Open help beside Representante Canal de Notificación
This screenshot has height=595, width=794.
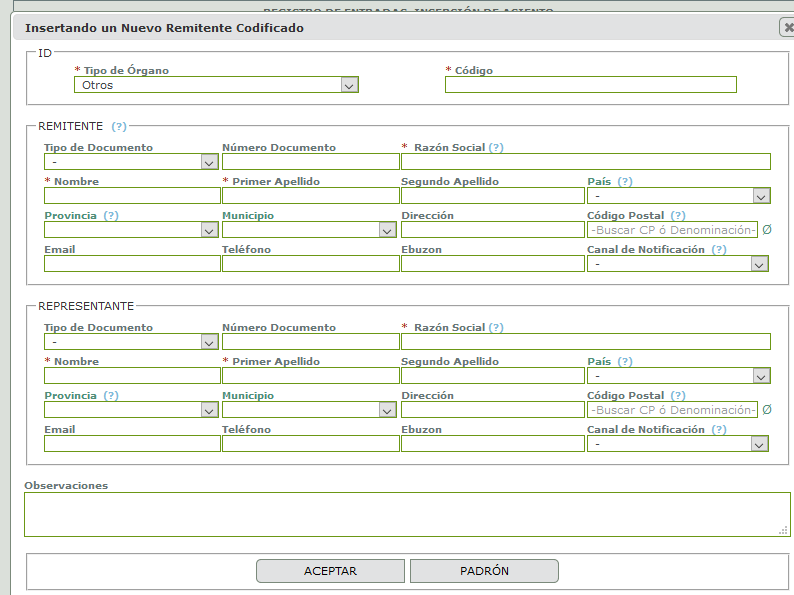(x=719, y=429)
